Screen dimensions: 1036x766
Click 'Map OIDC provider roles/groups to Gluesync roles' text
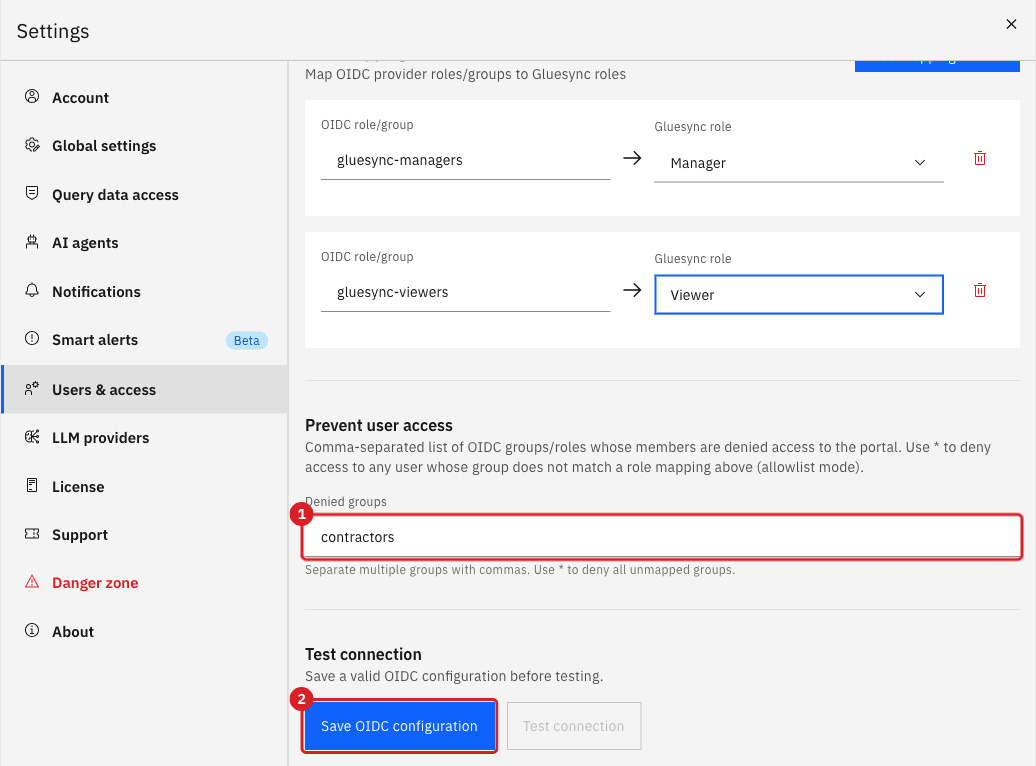tap(465, 74)
